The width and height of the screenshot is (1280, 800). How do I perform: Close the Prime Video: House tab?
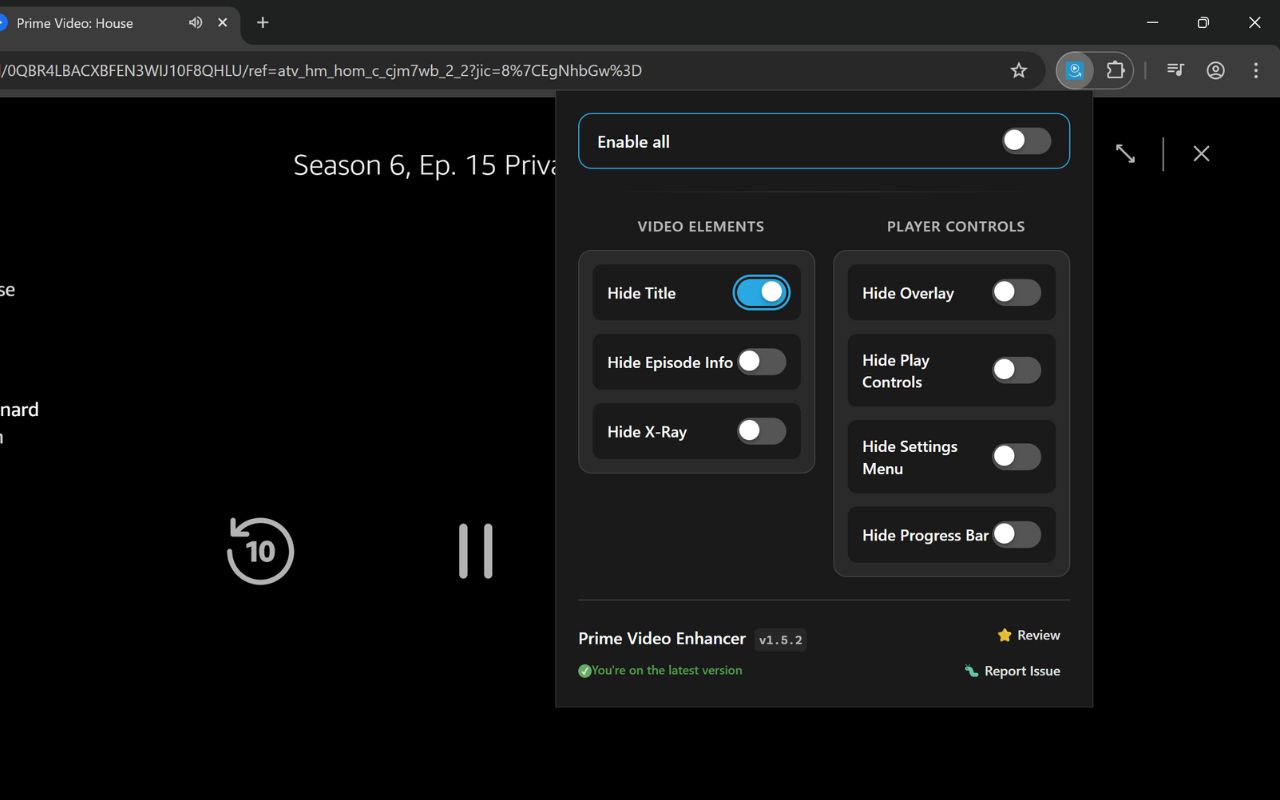click(222, 22)
